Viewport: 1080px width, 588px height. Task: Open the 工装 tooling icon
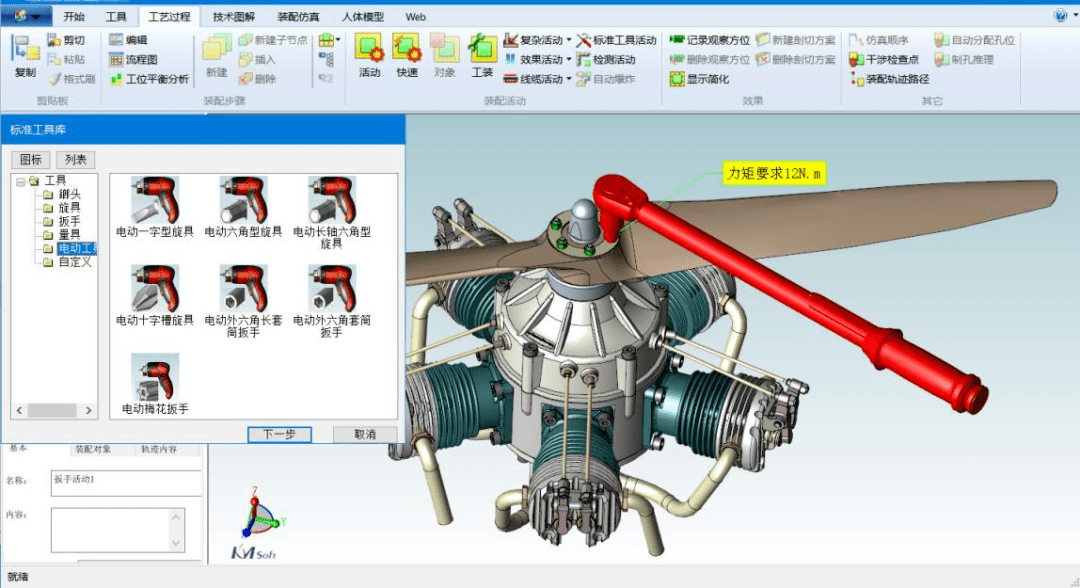tap(481, 55)
